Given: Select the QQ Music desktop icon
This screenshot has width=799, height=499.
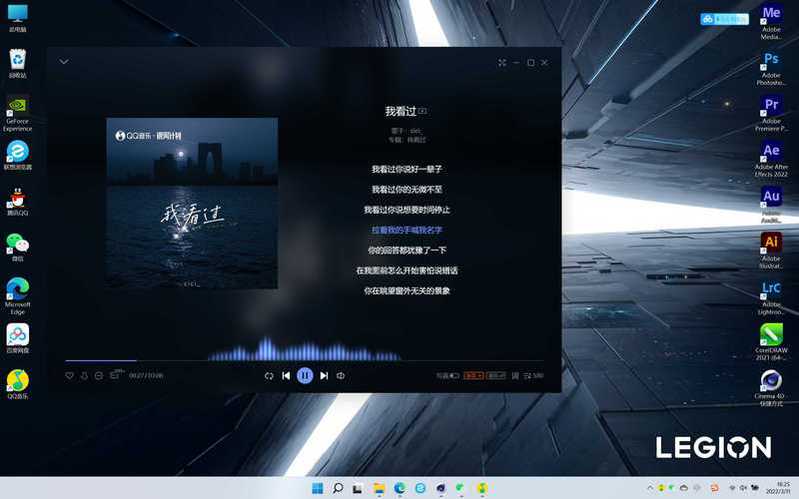Looking at the screenshot, I should click(x=17, y=385).
